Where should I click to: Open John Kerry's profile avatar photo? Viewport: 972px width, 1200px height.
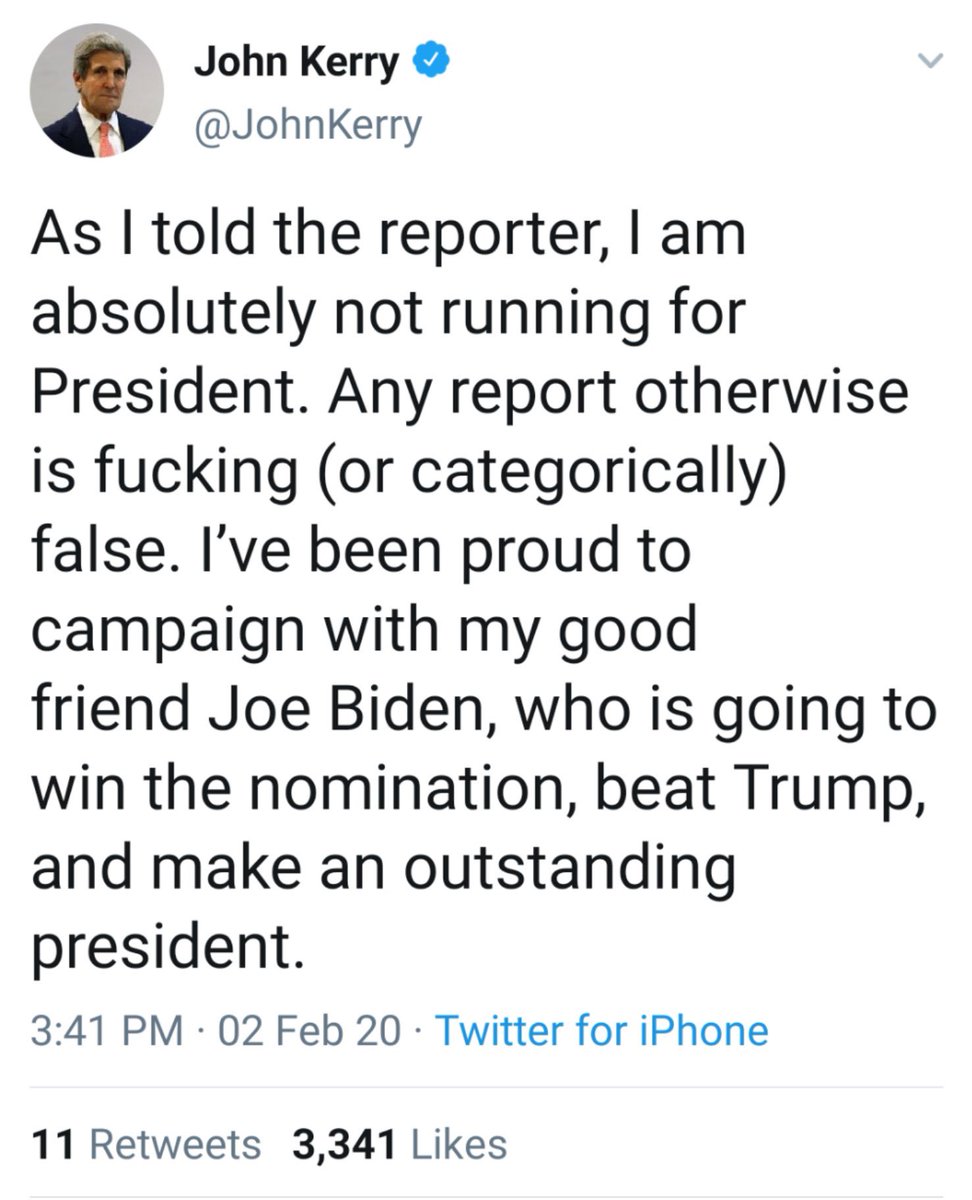pos(97,92)
